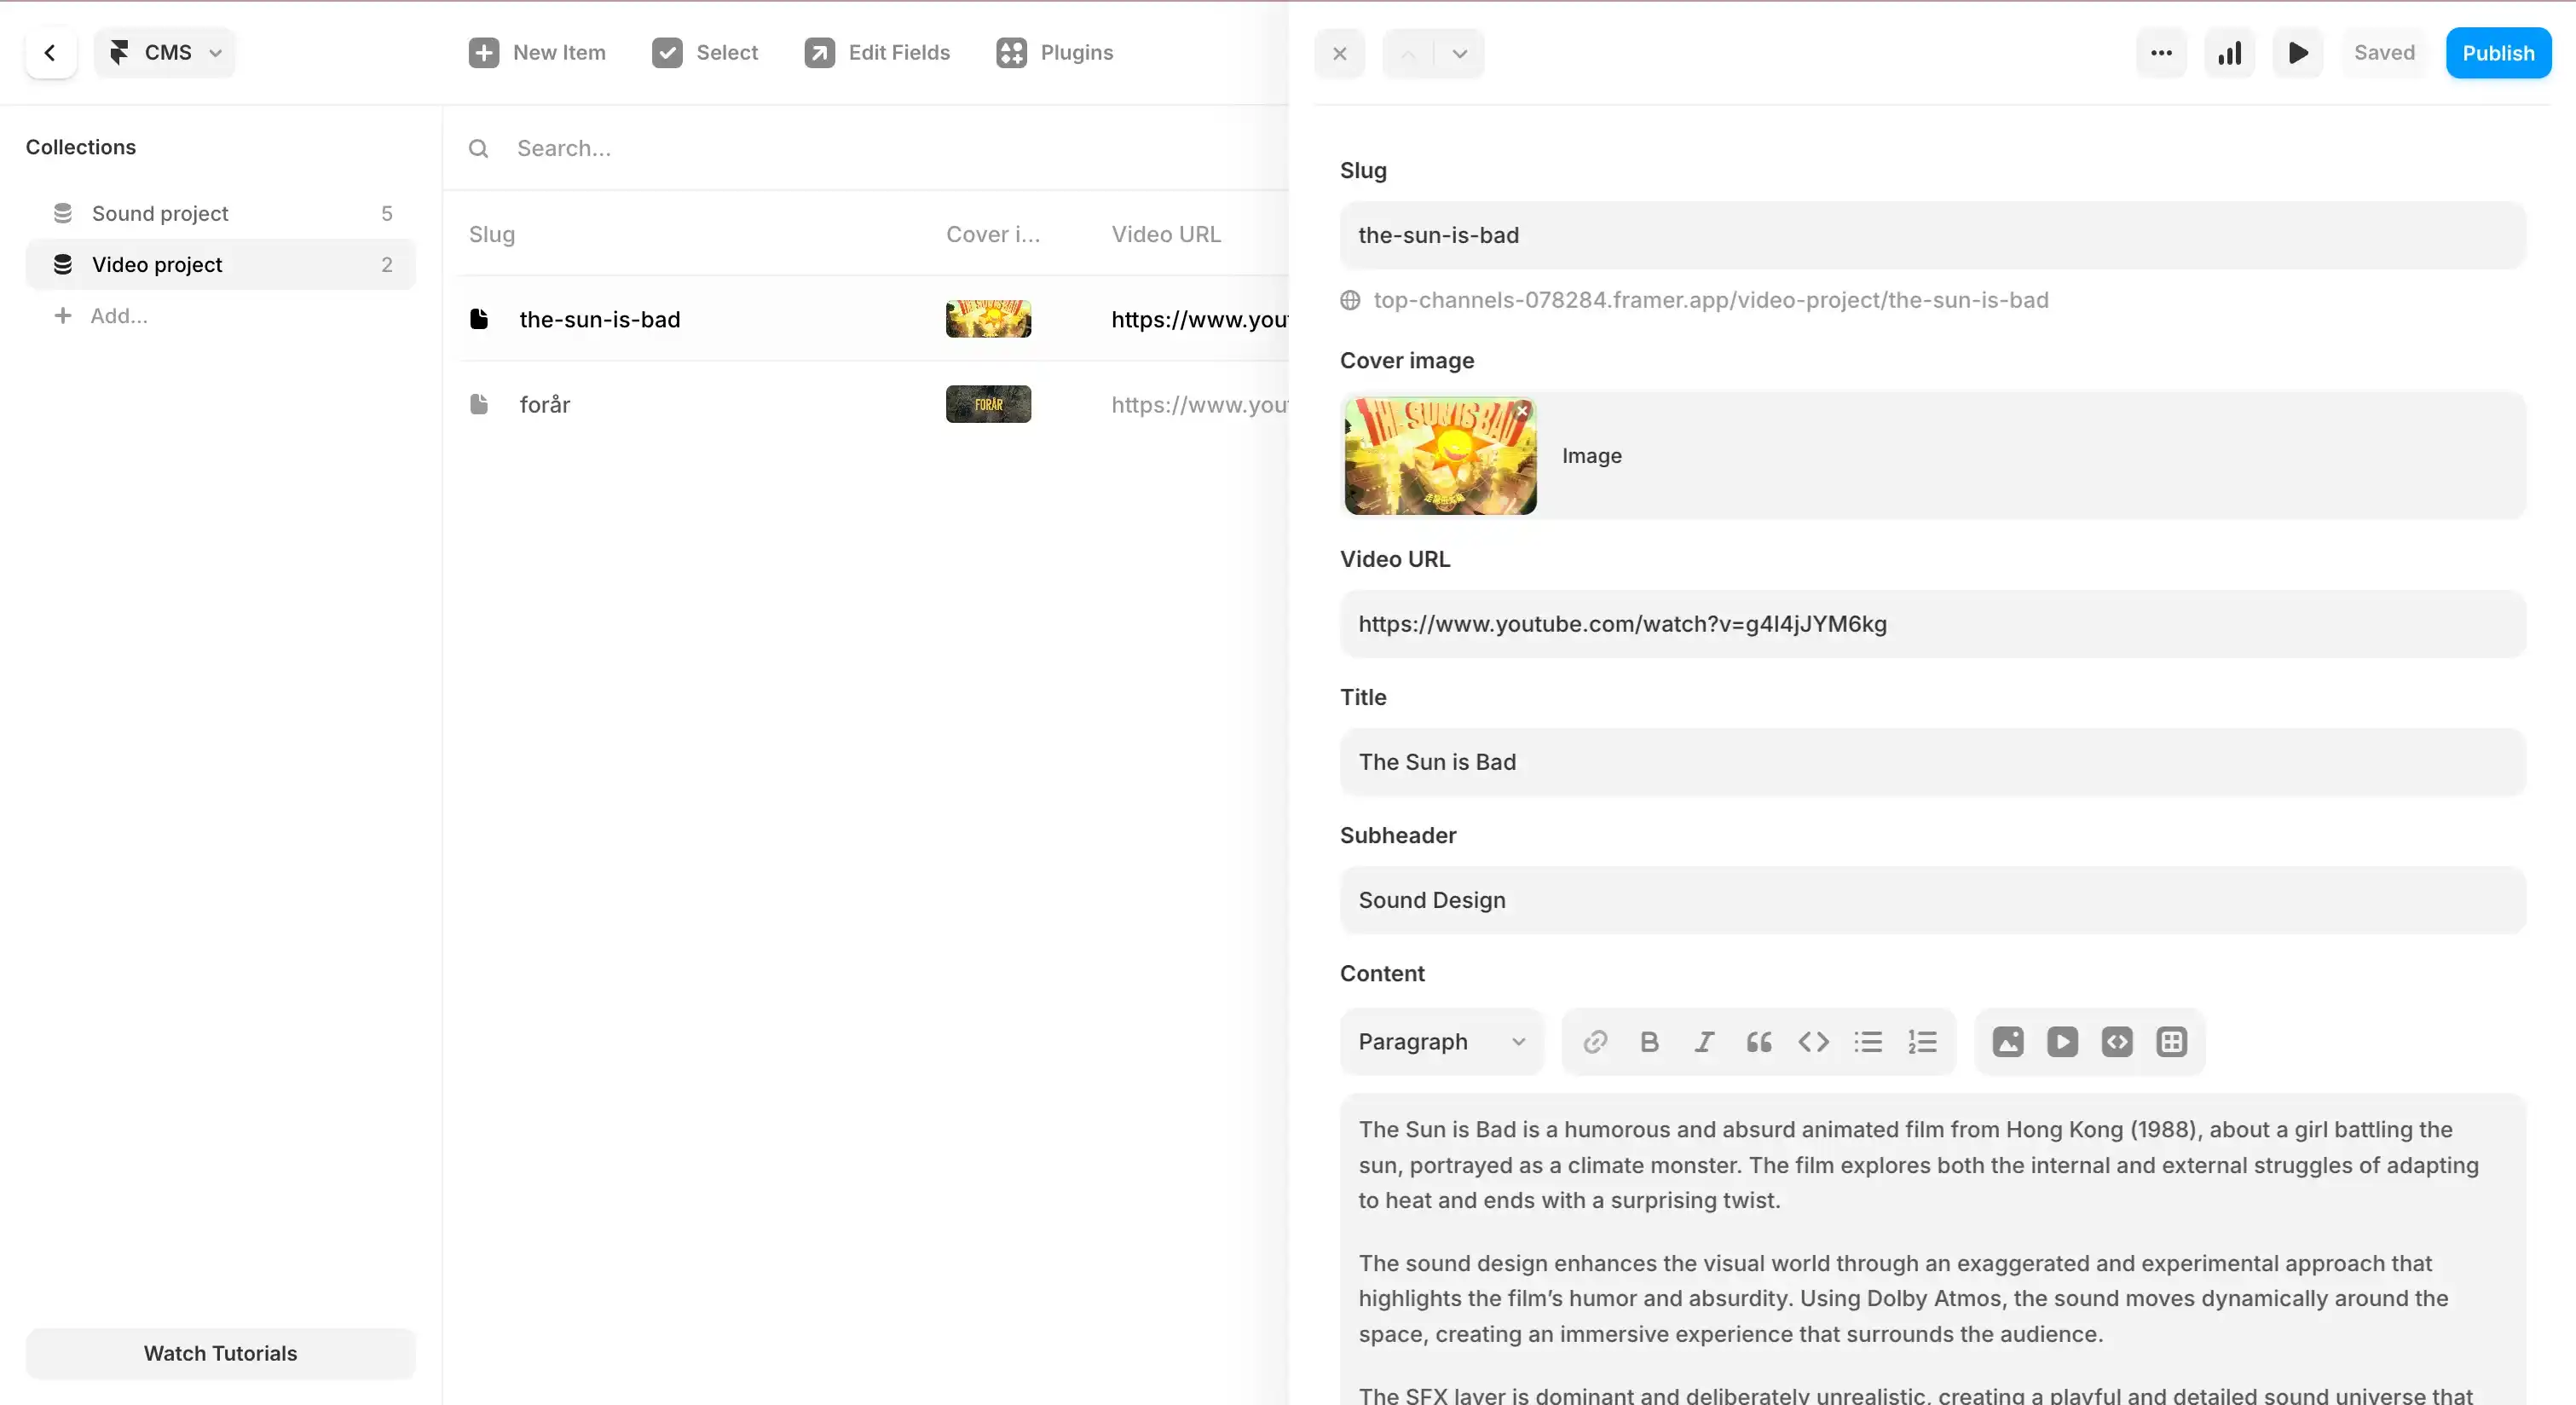This screenshot has height=1405, width=2576.
Task: Insert inline code formatting icon
Action: [x=1813, y=1042]
